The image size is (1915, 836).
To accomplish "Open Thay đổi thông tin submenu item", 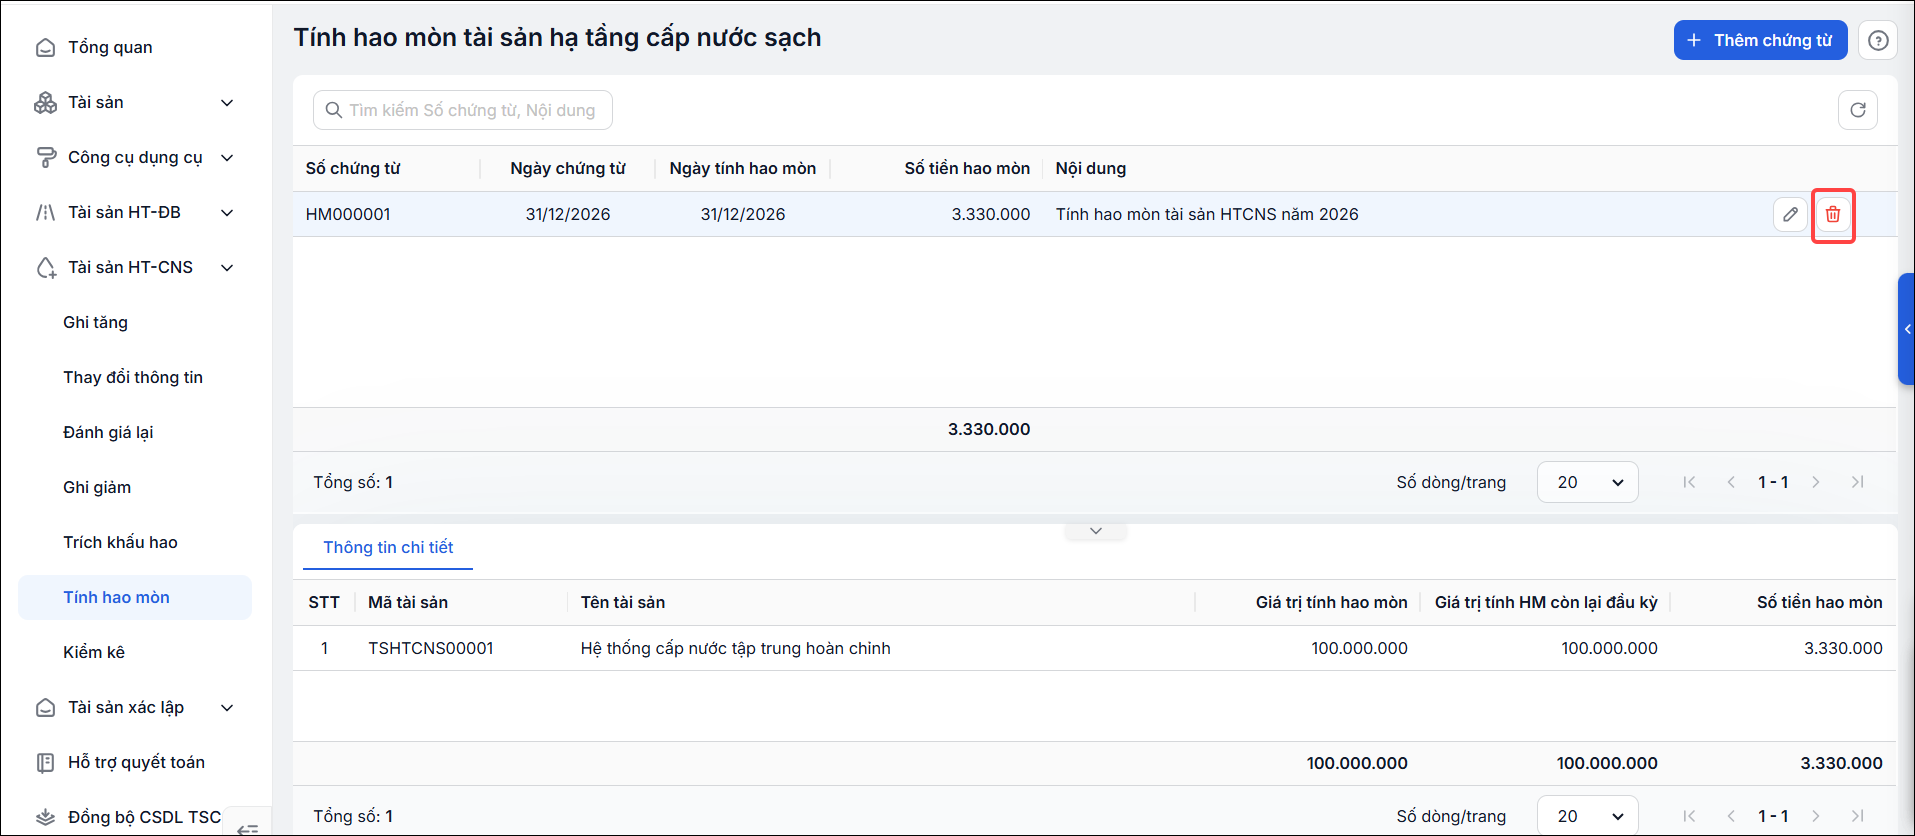I will pos(135,378).
